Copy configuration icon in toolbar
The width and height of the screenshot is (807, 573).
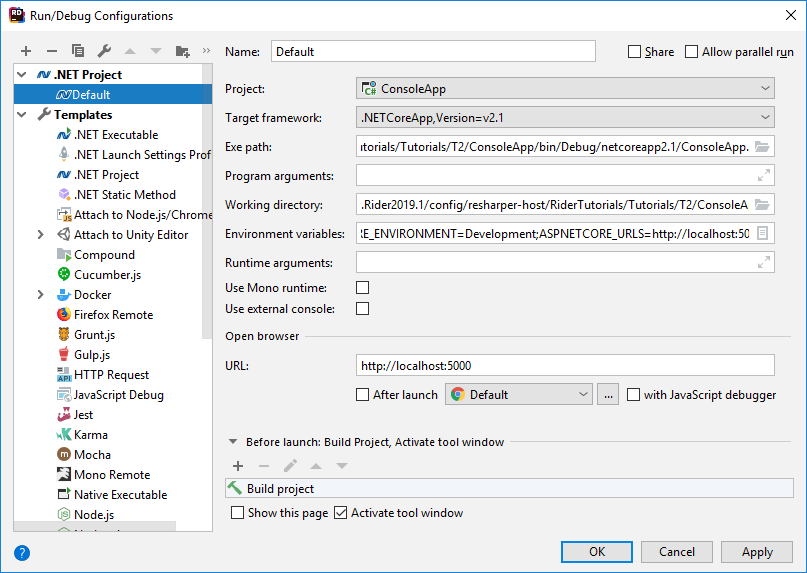point(78,51)
